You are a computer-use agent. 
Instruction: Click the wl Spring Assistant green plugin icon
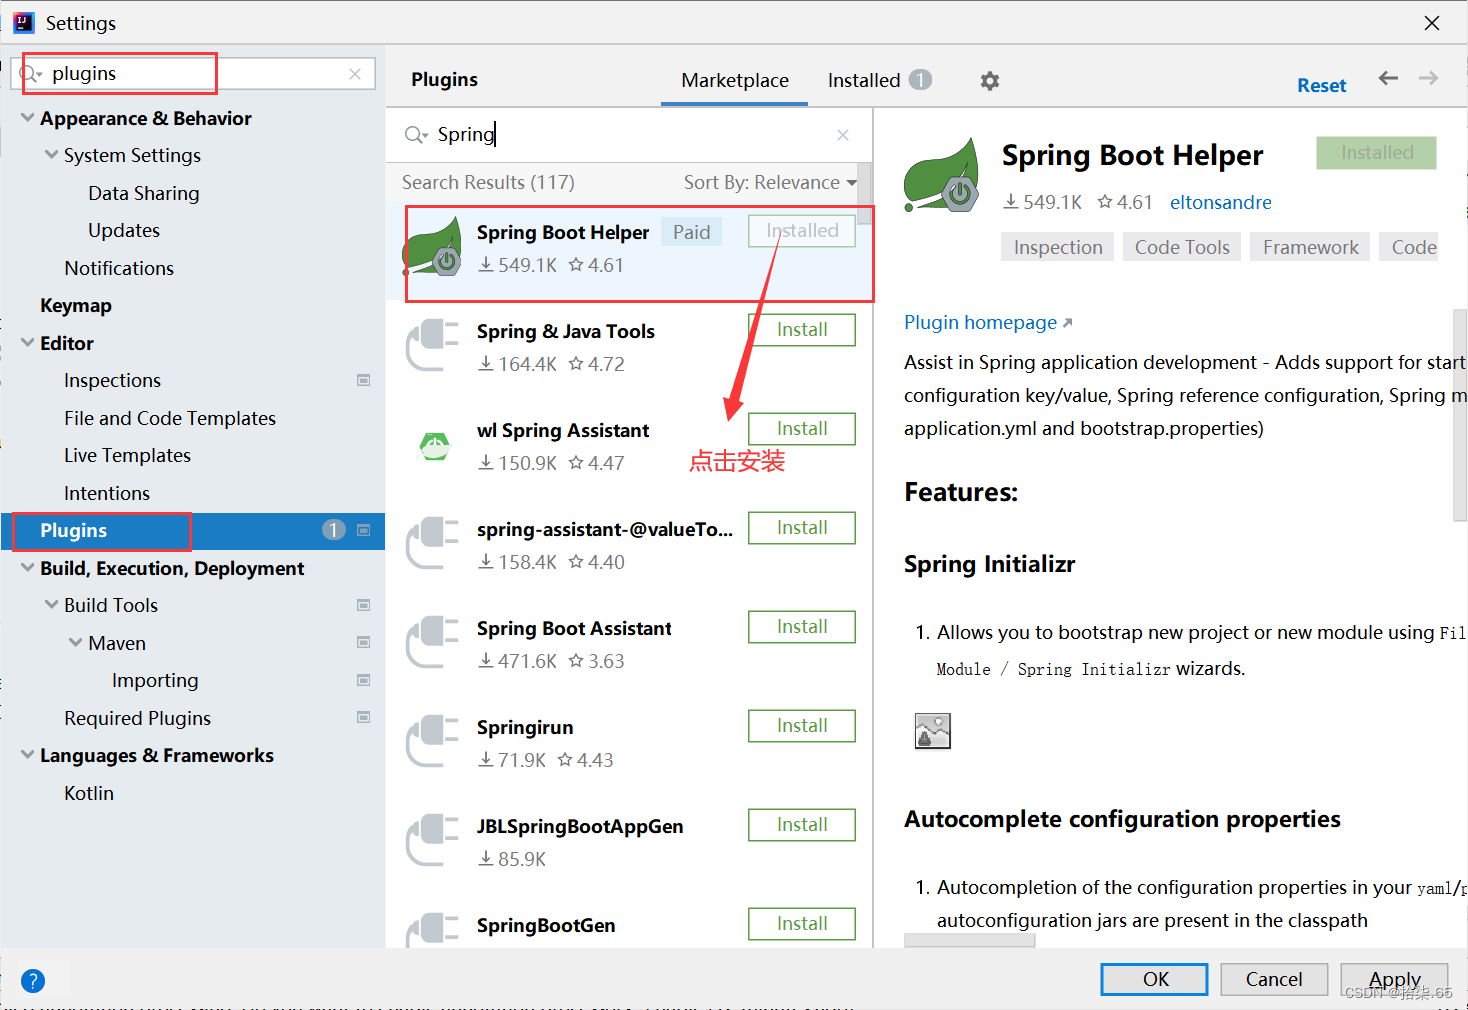[434, 445]
